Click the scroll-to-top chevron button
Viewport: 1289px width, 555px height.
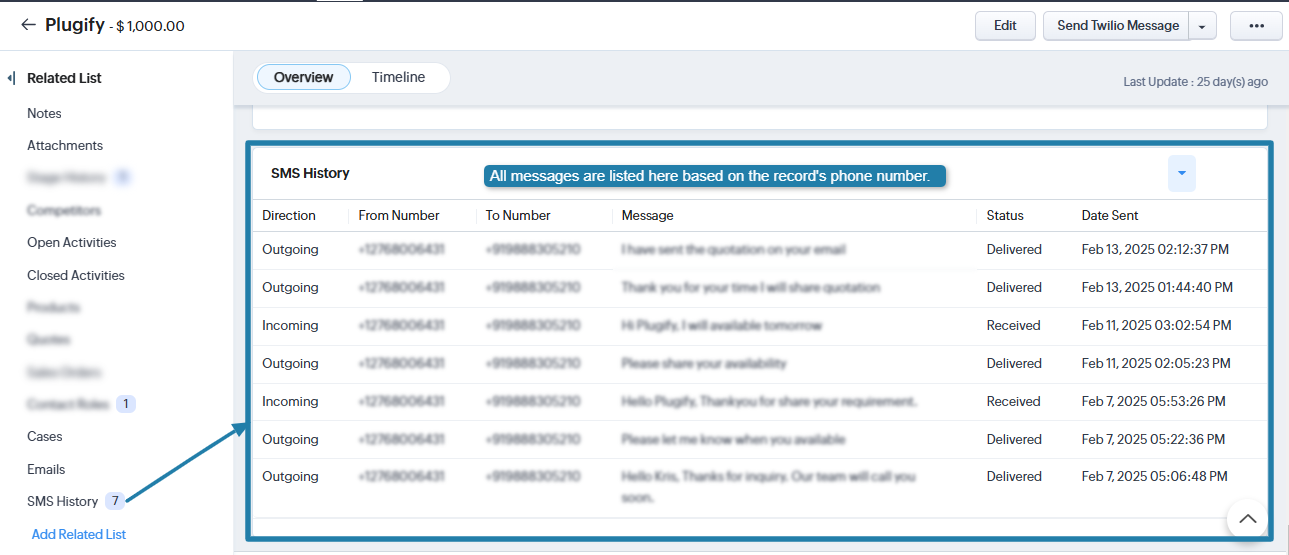[x=1247, y=518]
